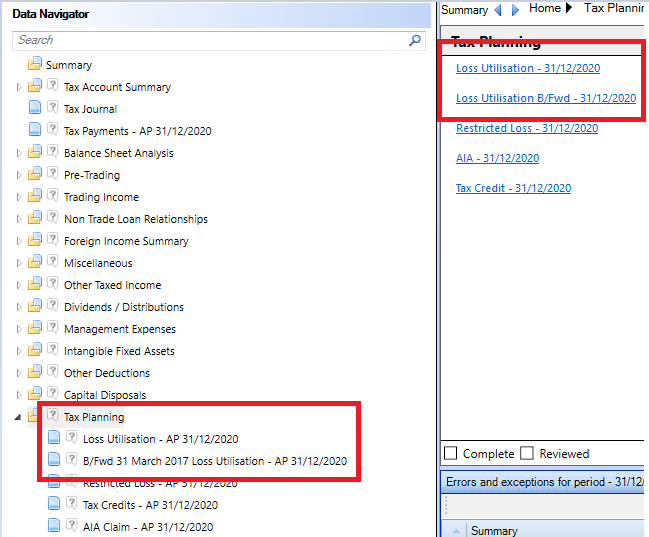Screen dimensions: 649x537
Task: Click the Summary column header in errors pane
Action: [x=494, y=530]
